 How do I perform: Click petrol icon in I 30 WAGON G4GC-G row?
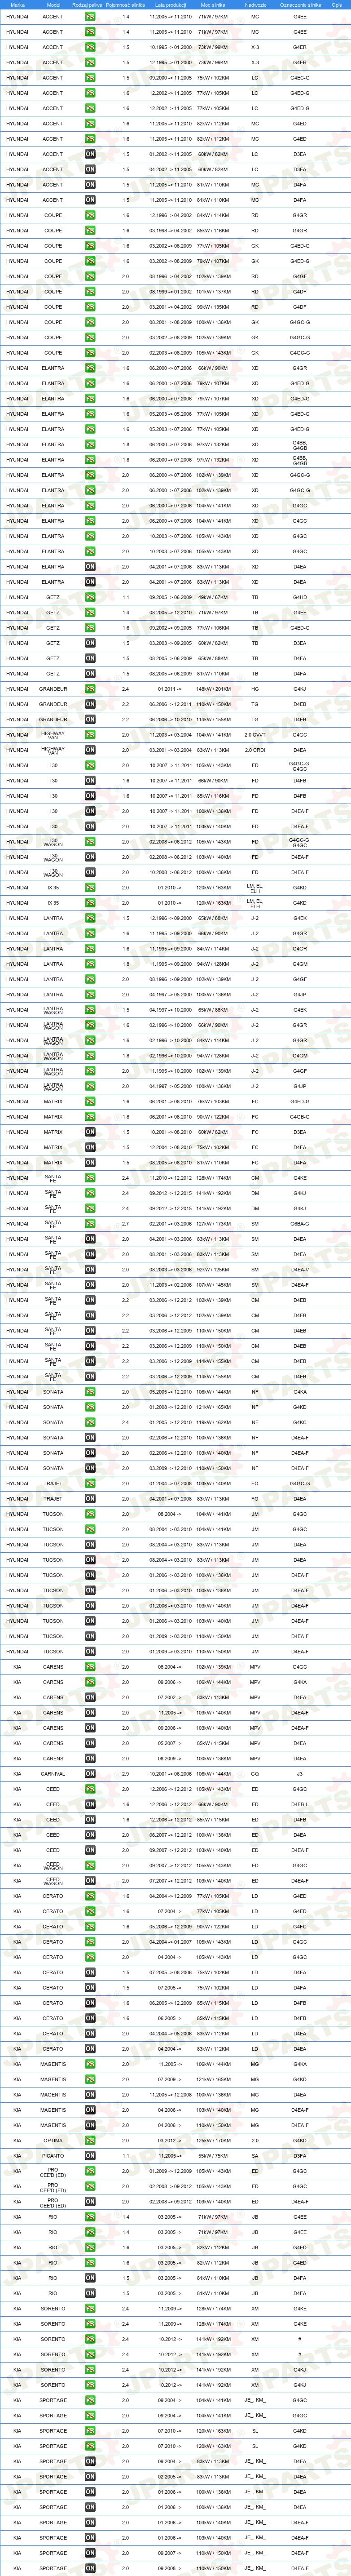[90, 842]
